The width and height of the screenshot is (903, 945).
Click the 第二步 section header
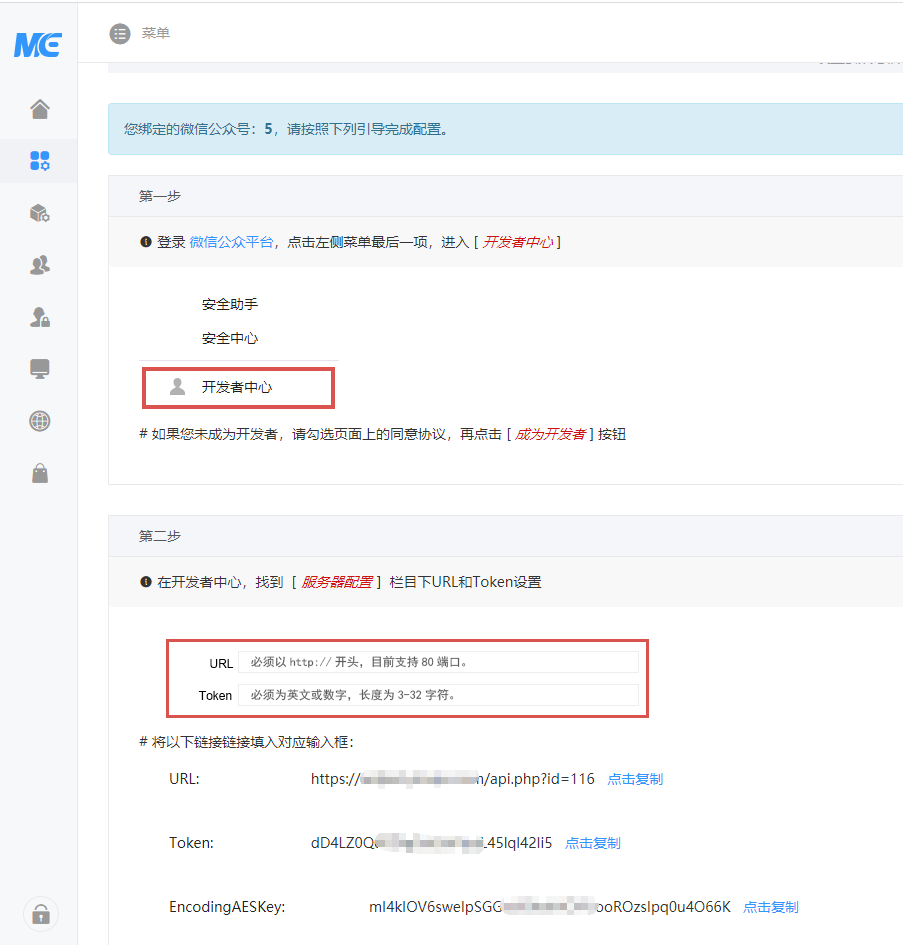click(506, 536)
